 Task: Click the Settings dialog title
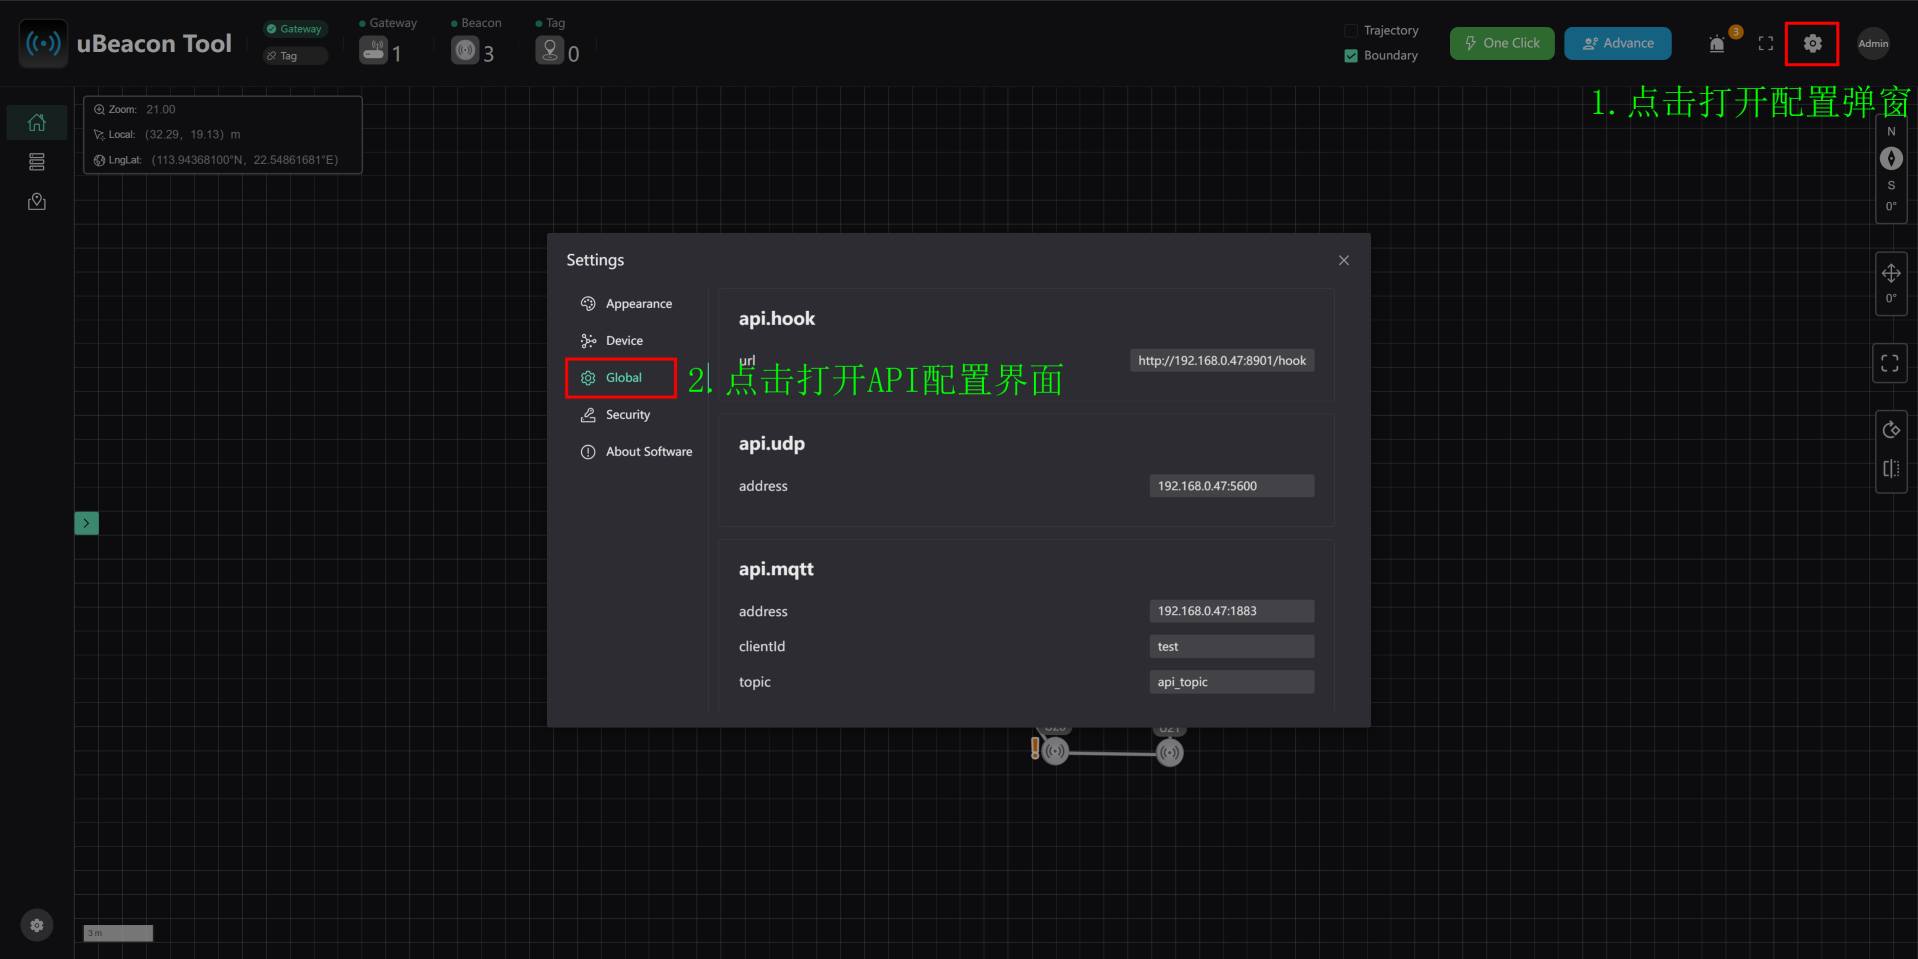click(595, 260)
